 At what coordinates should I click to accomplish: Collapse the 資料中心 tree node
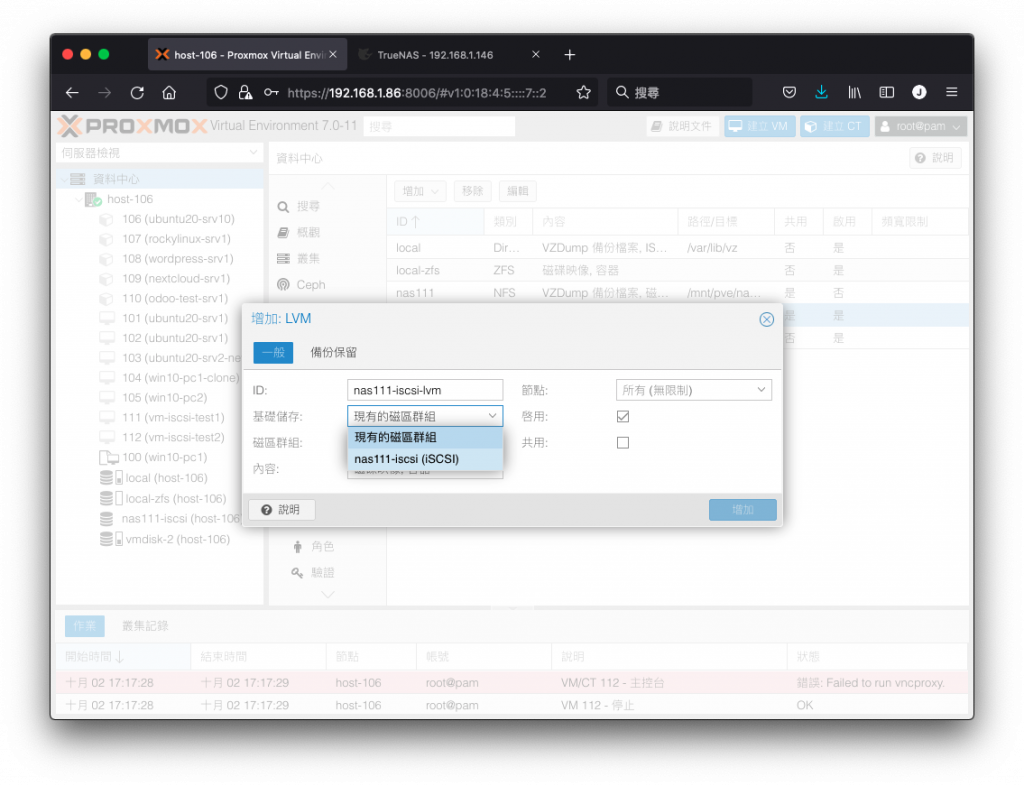coord(64,179)
